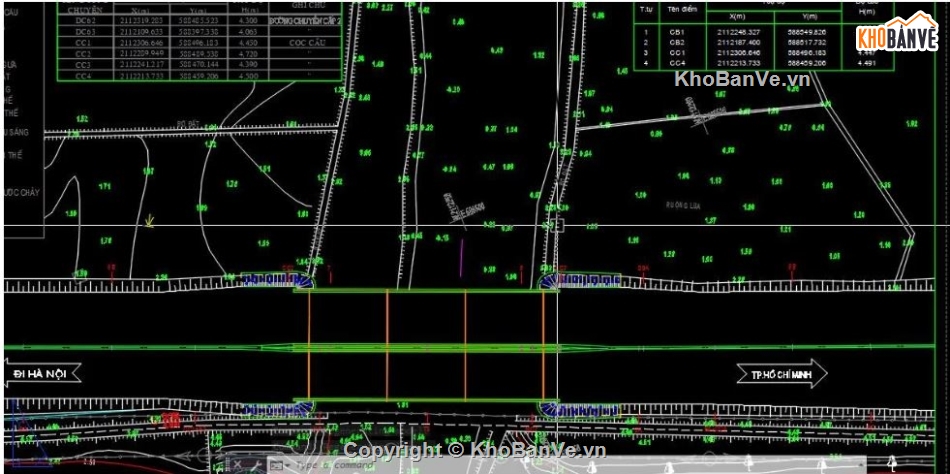Click 'CB2' in right coordinate table
The width and height of the screenshot is (950, 474).
(676, 42)
